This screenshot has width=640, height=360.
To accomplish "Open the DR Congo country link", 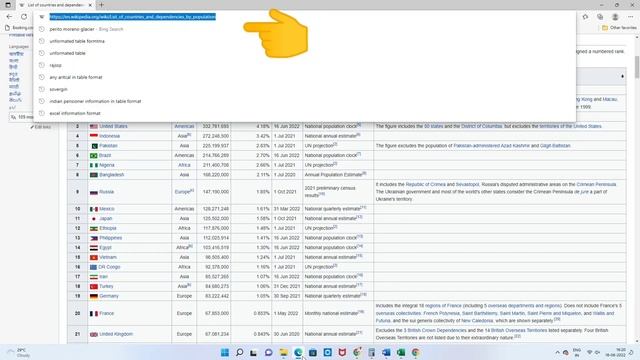I will tap(109, 267).
